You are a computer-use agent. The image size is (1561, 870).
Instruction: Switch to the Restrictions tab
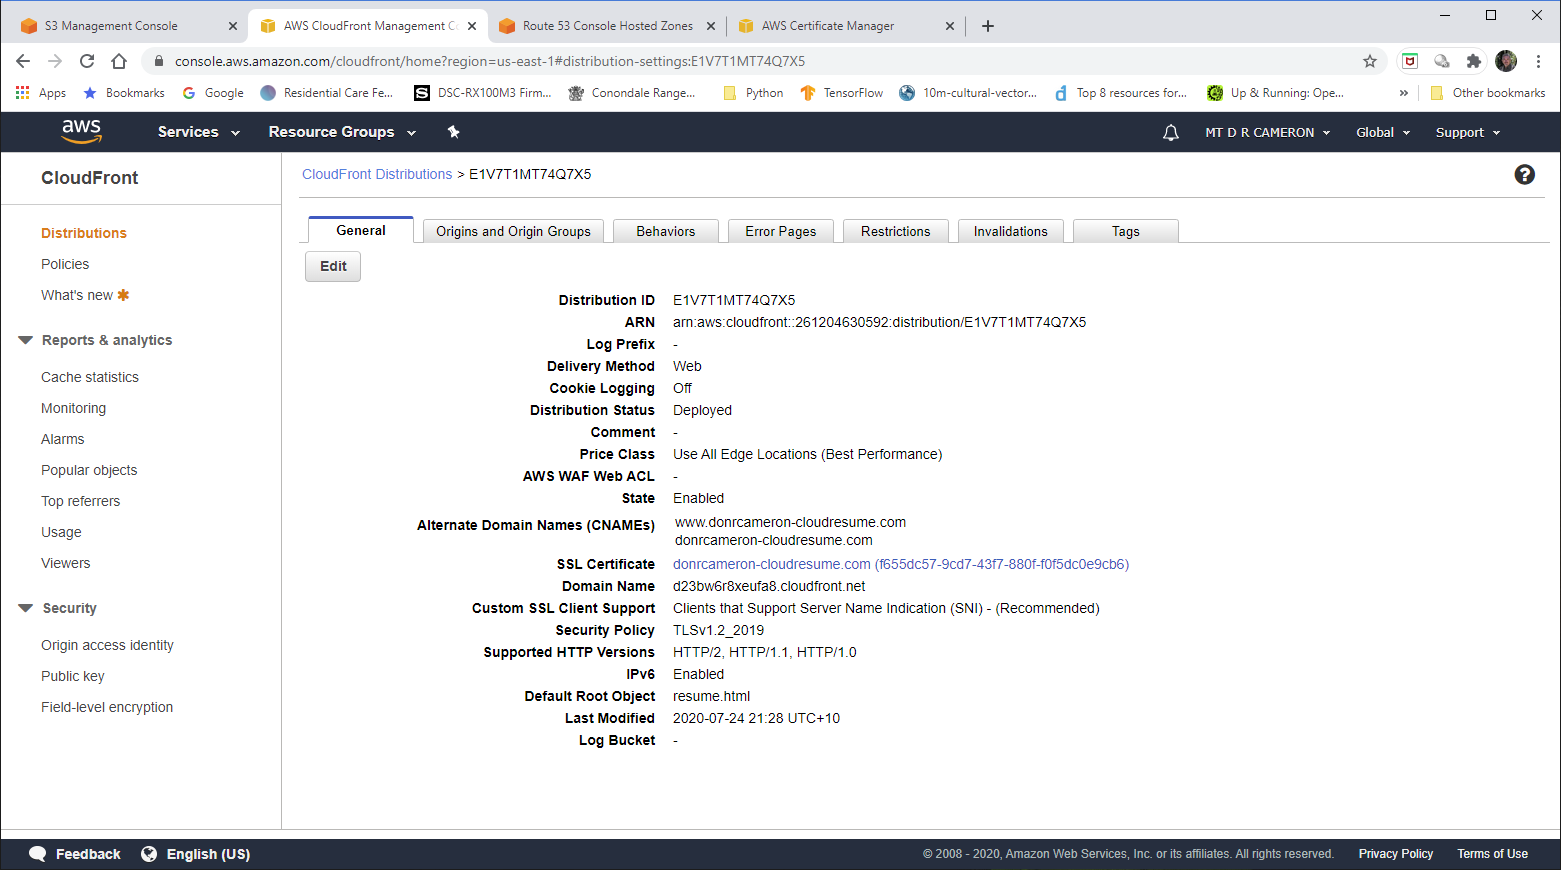pos(896,231)
